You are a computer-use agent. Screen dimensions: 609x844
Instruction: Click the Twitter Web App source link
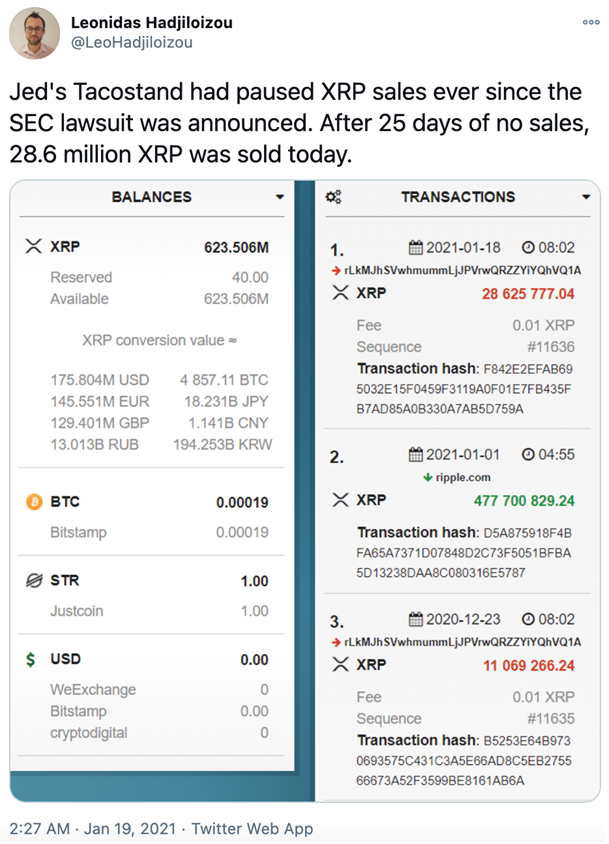point(253,828)
